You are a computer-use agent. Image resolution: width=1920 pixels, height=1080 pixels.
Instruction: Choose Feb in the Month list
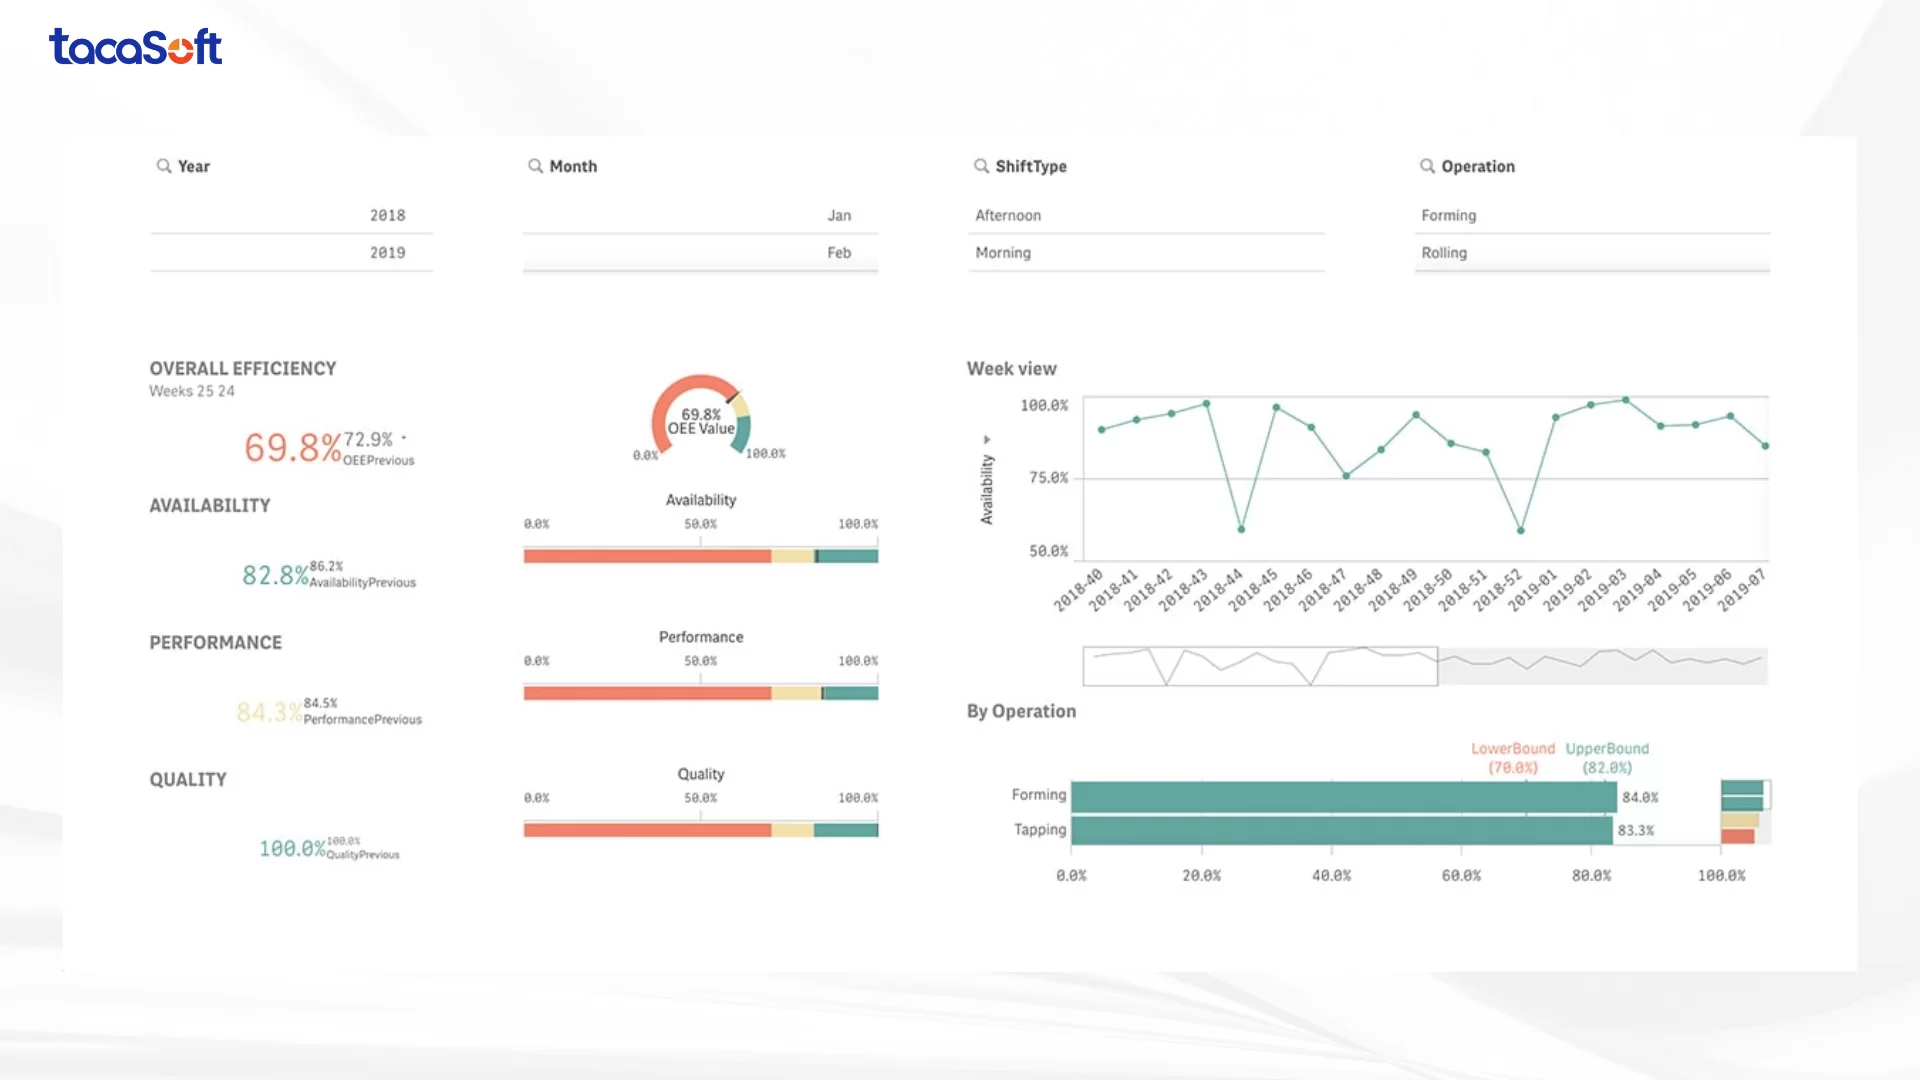839,253
